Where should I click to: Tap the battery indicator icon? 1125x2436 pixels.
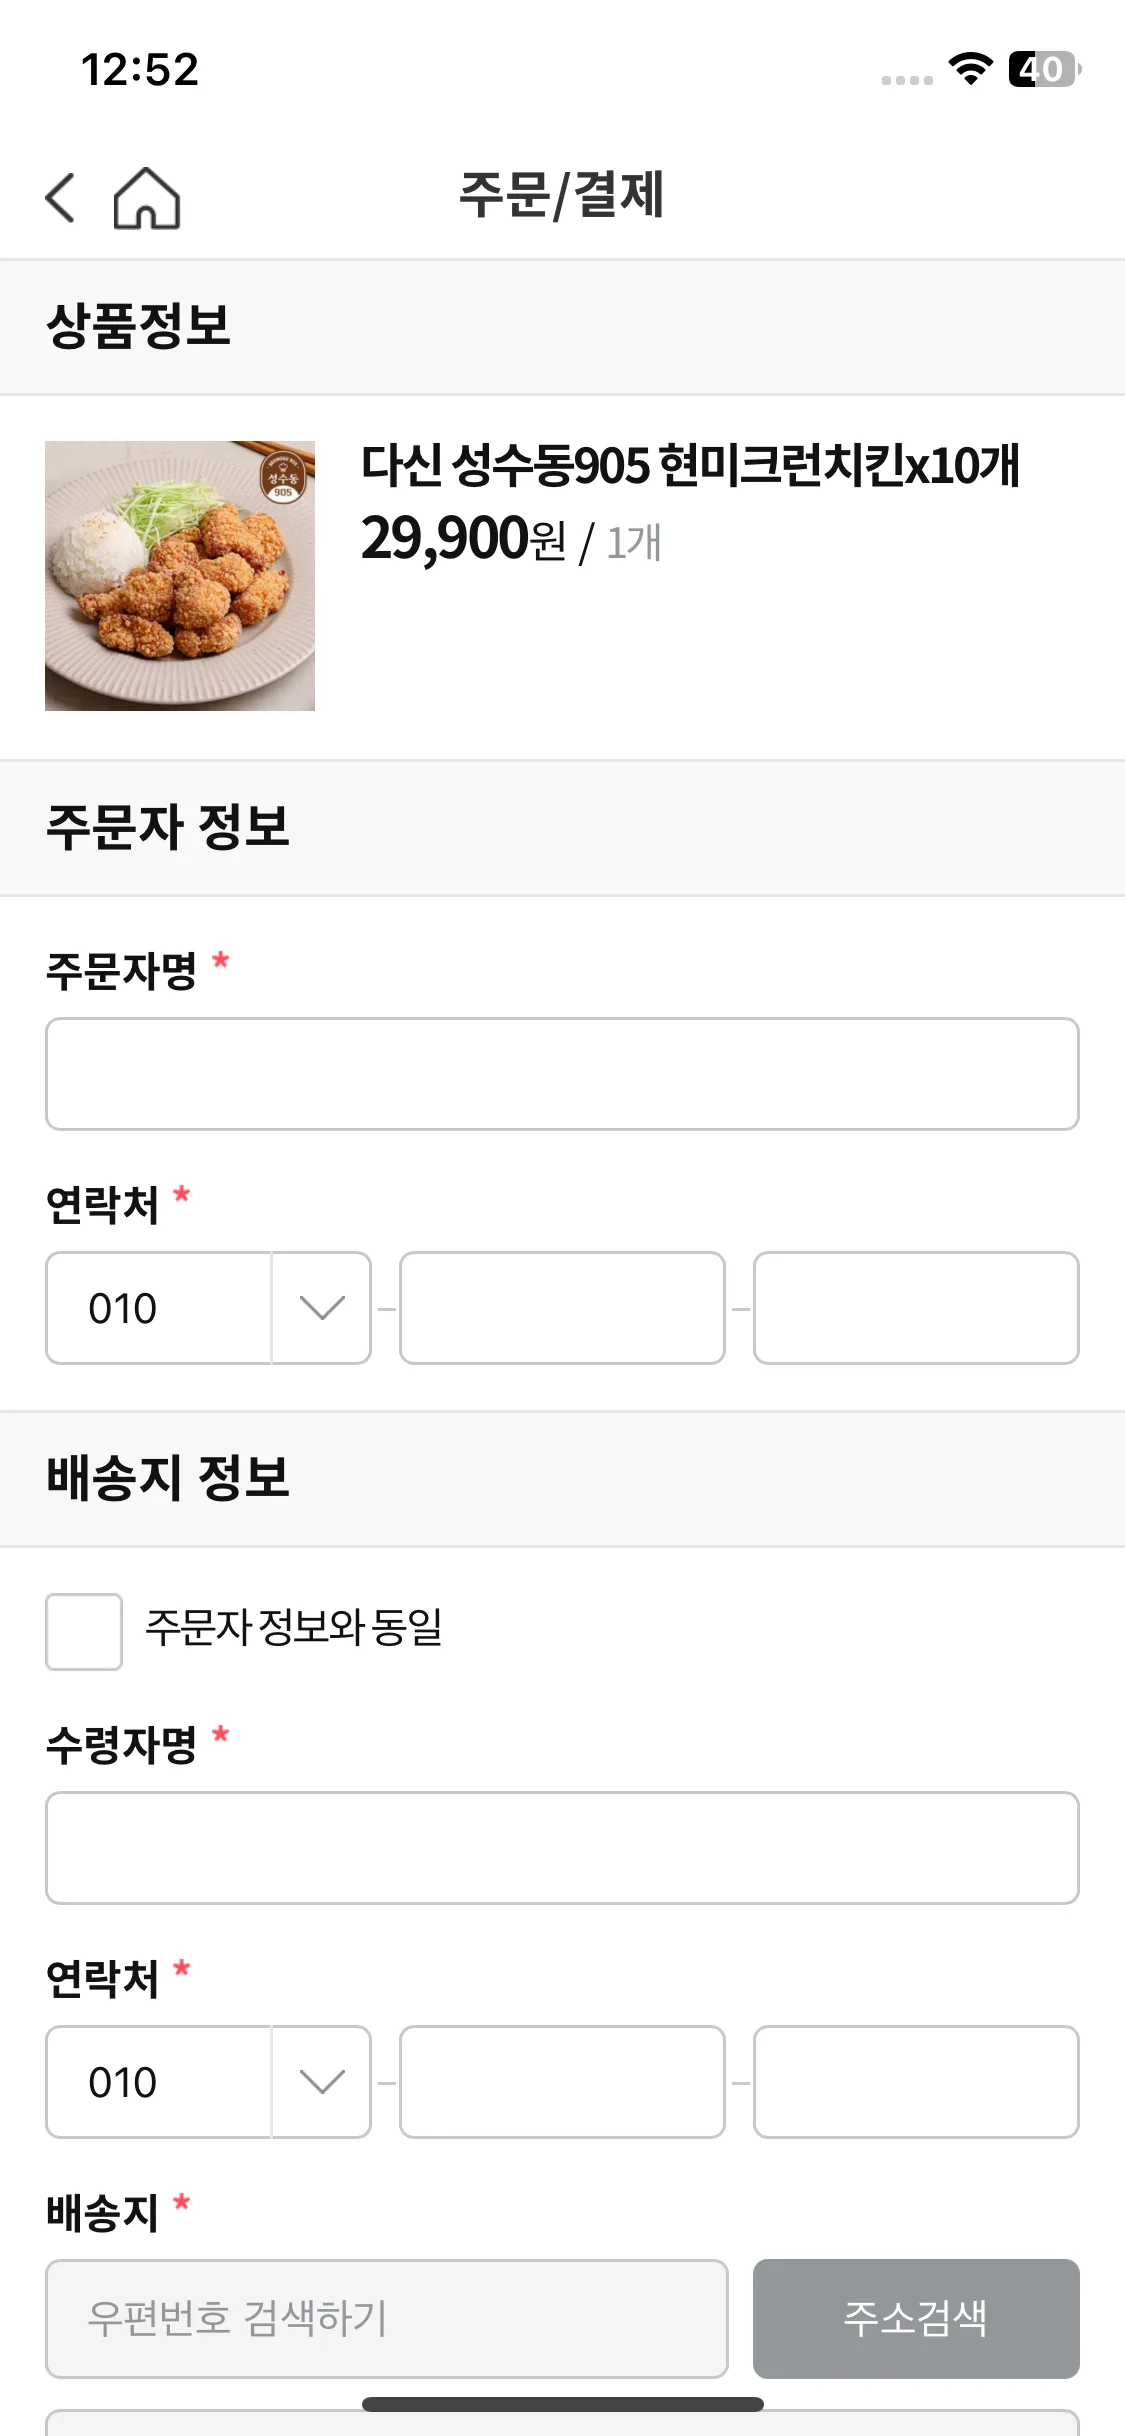pyautogui.click(x=1044, y=69)
